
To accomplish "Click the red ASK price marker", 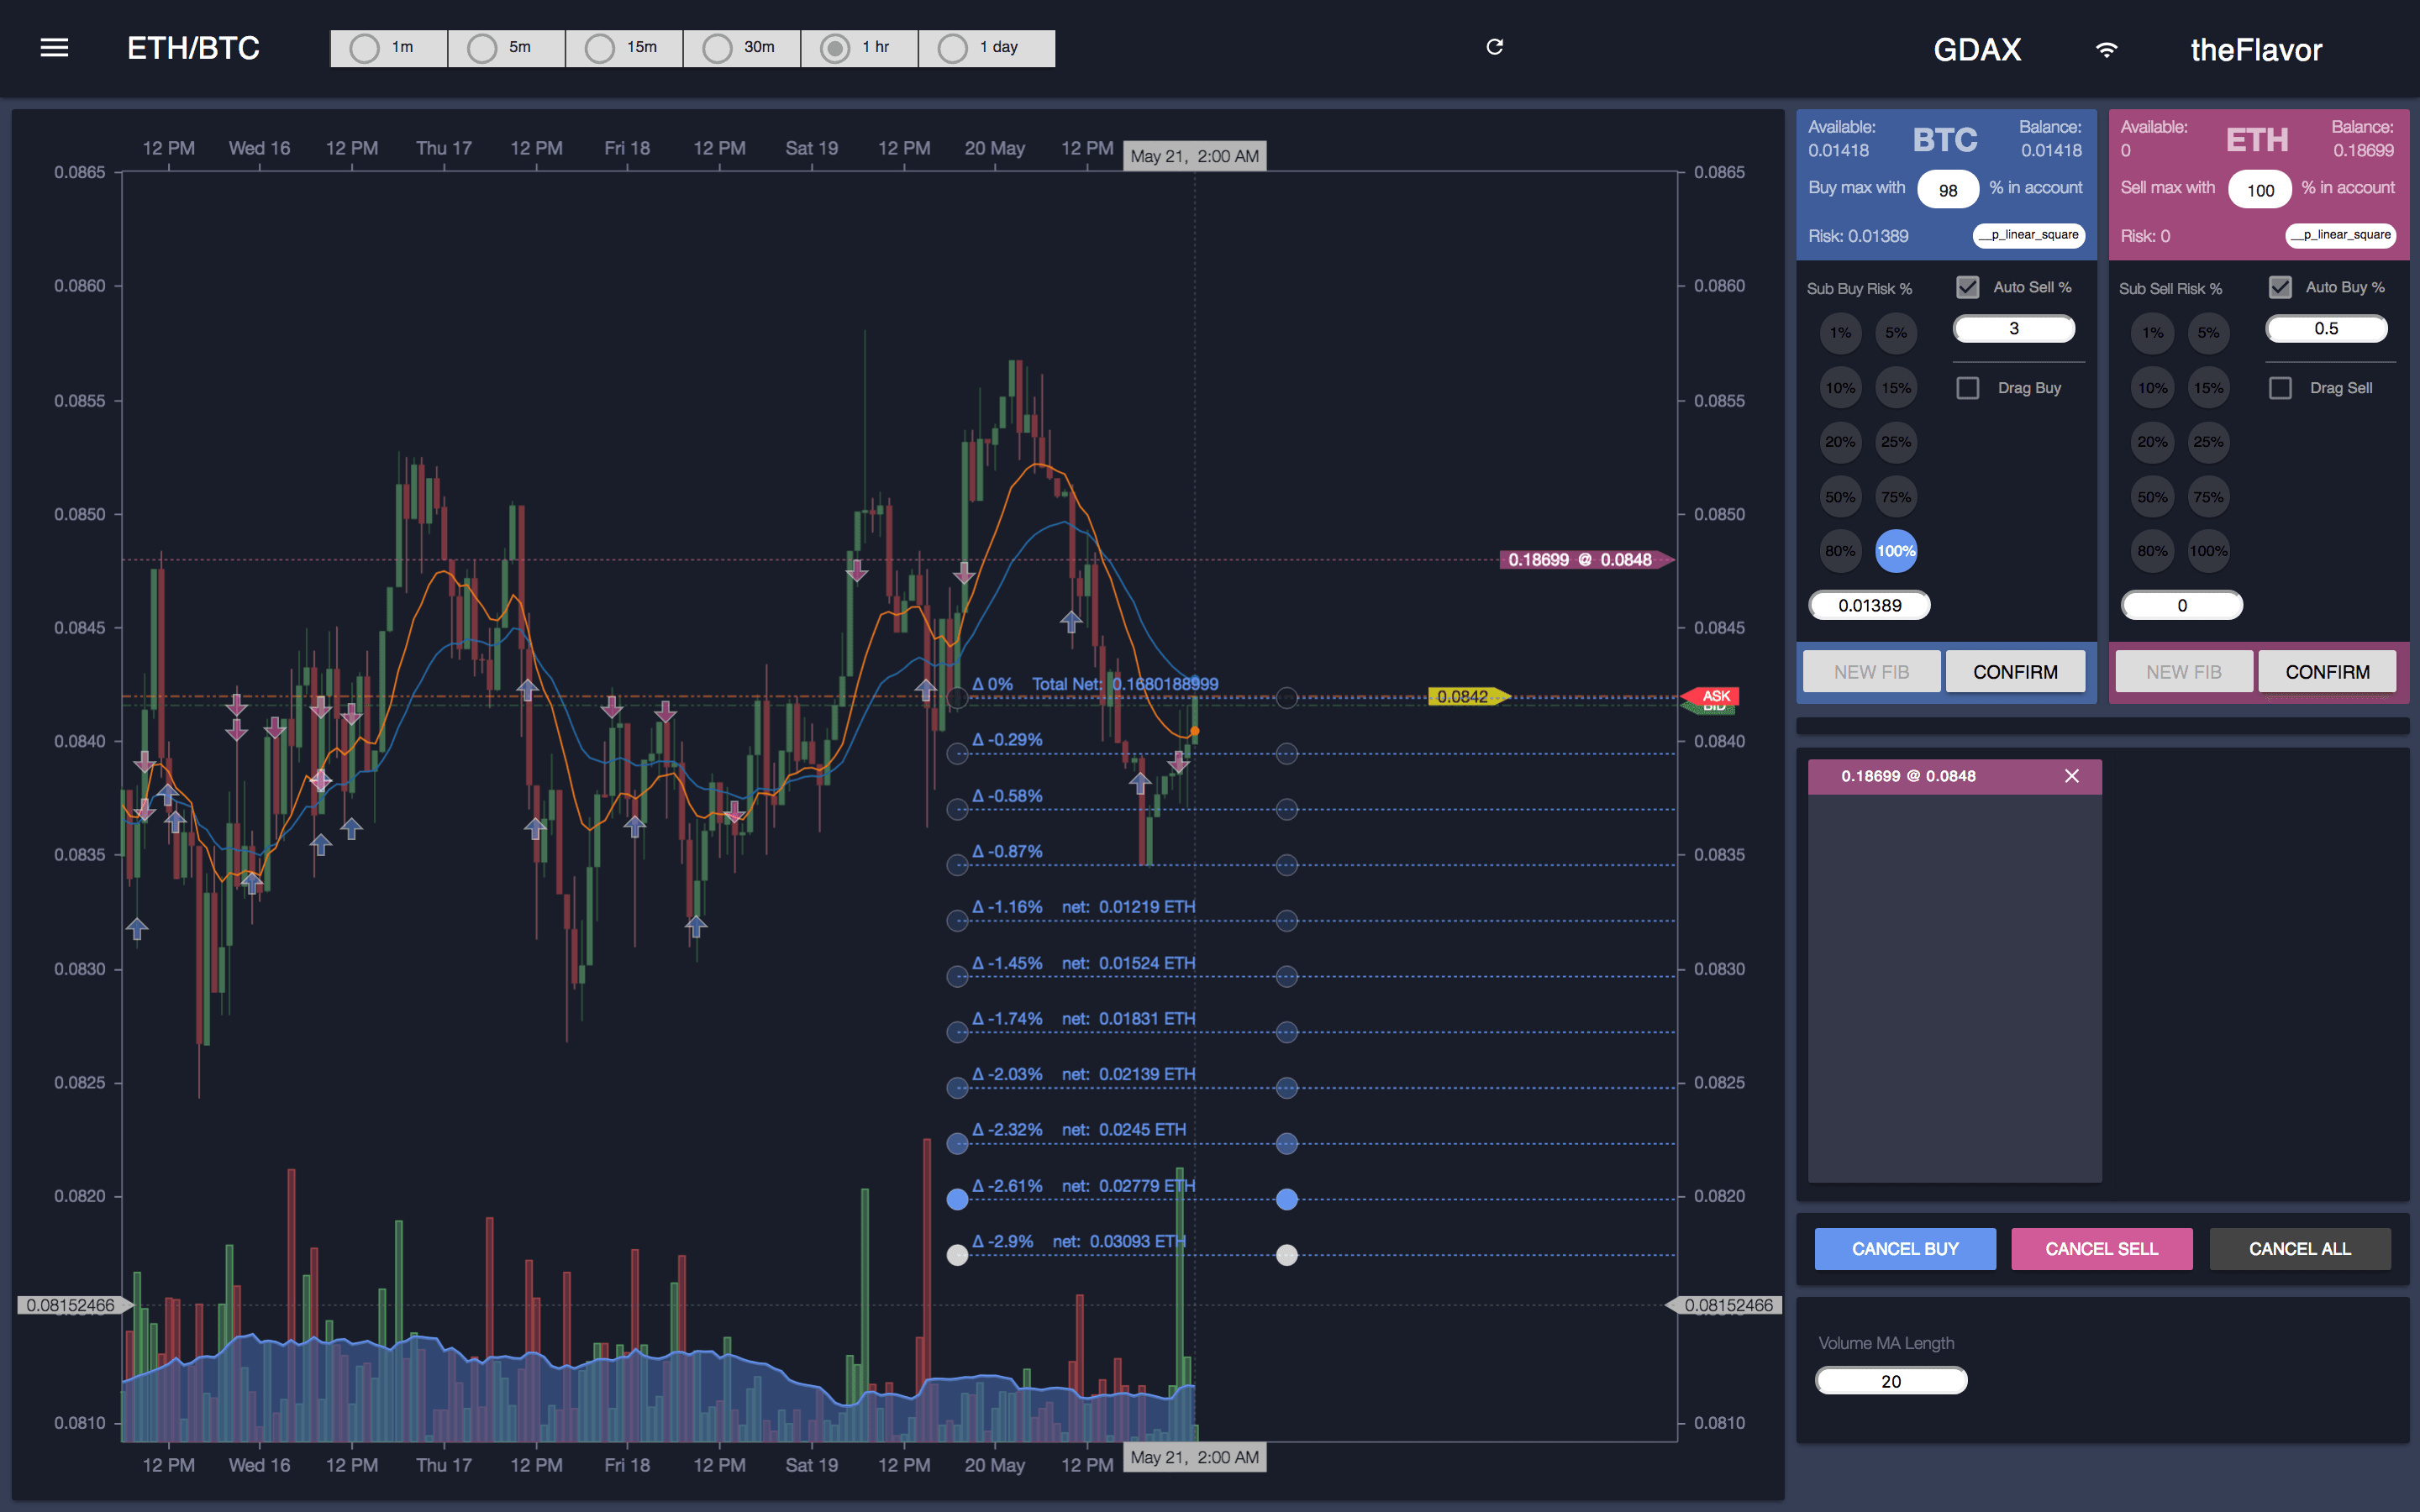I will [x=1715, y=695].
